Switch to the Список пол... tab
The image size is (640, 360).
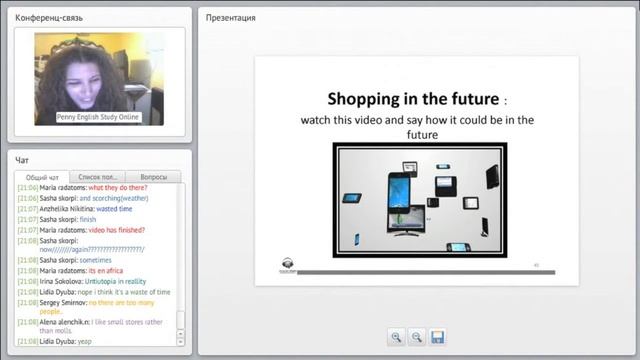[98, 177]
